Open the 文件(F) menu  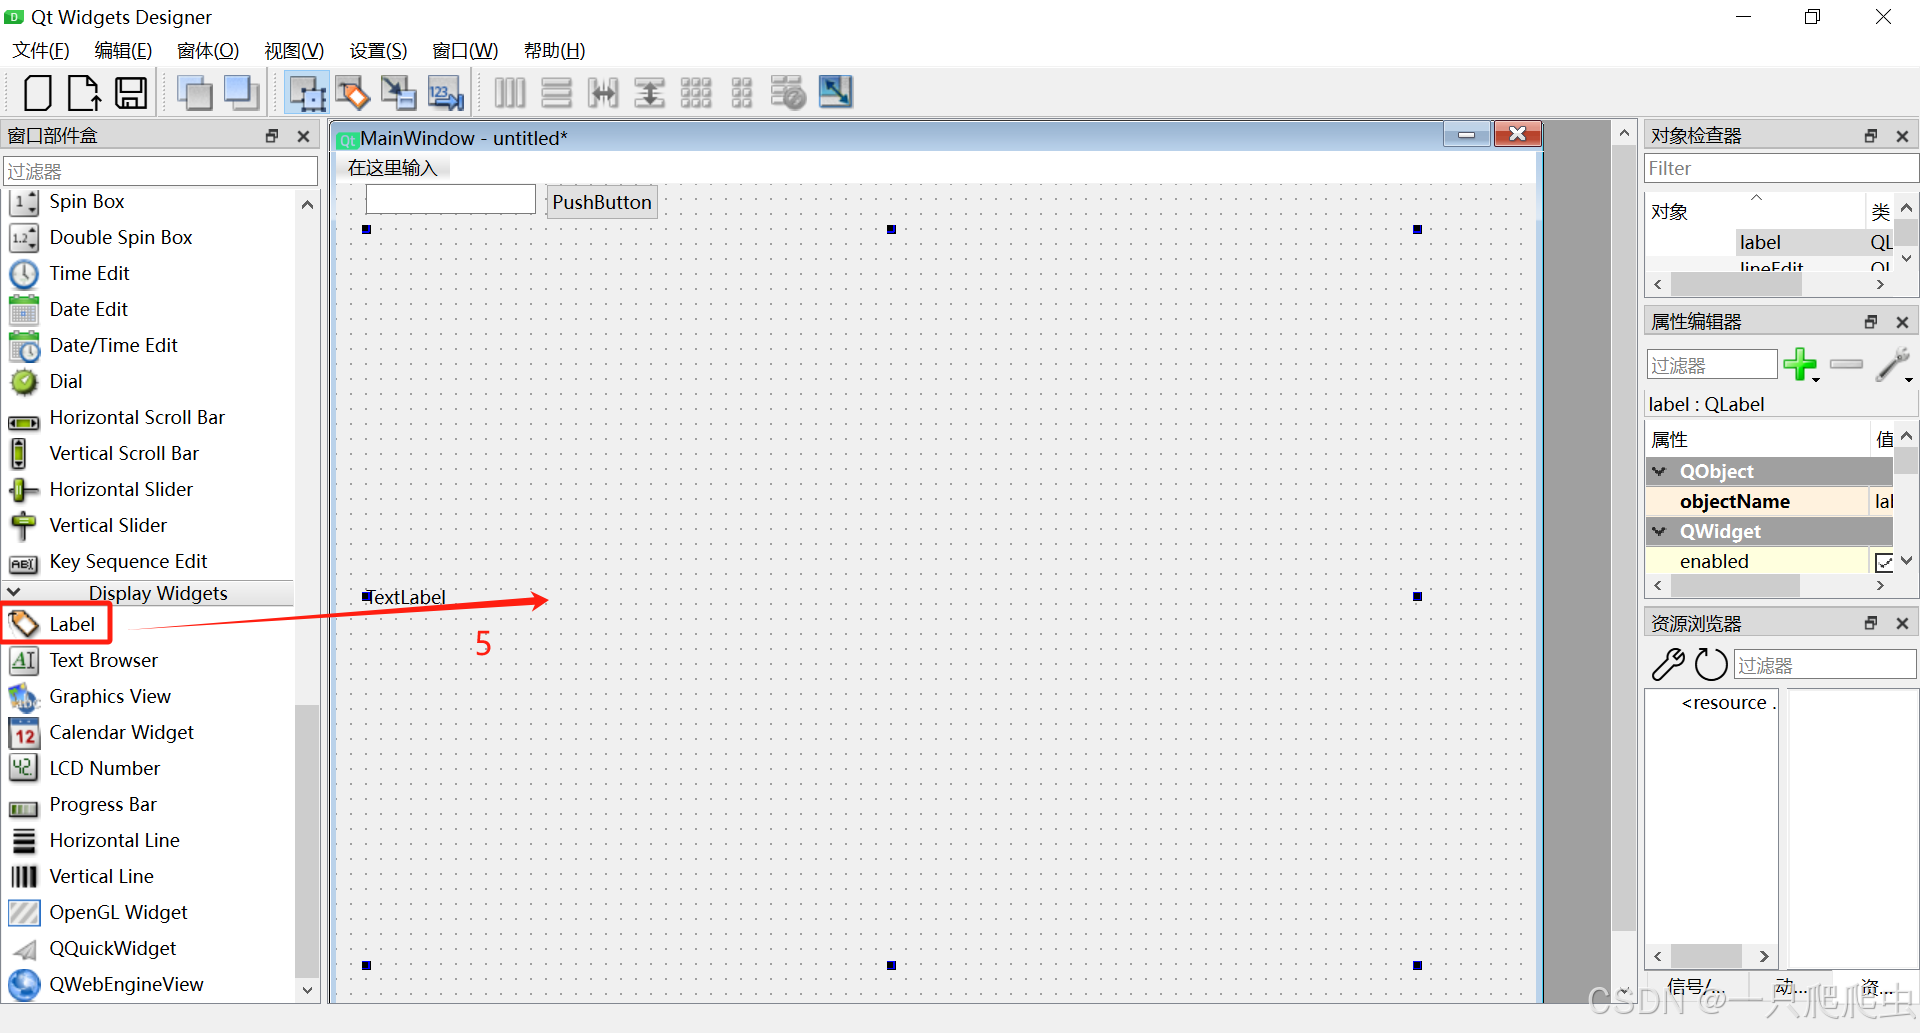pyautogui.click(x=41, y=51)
